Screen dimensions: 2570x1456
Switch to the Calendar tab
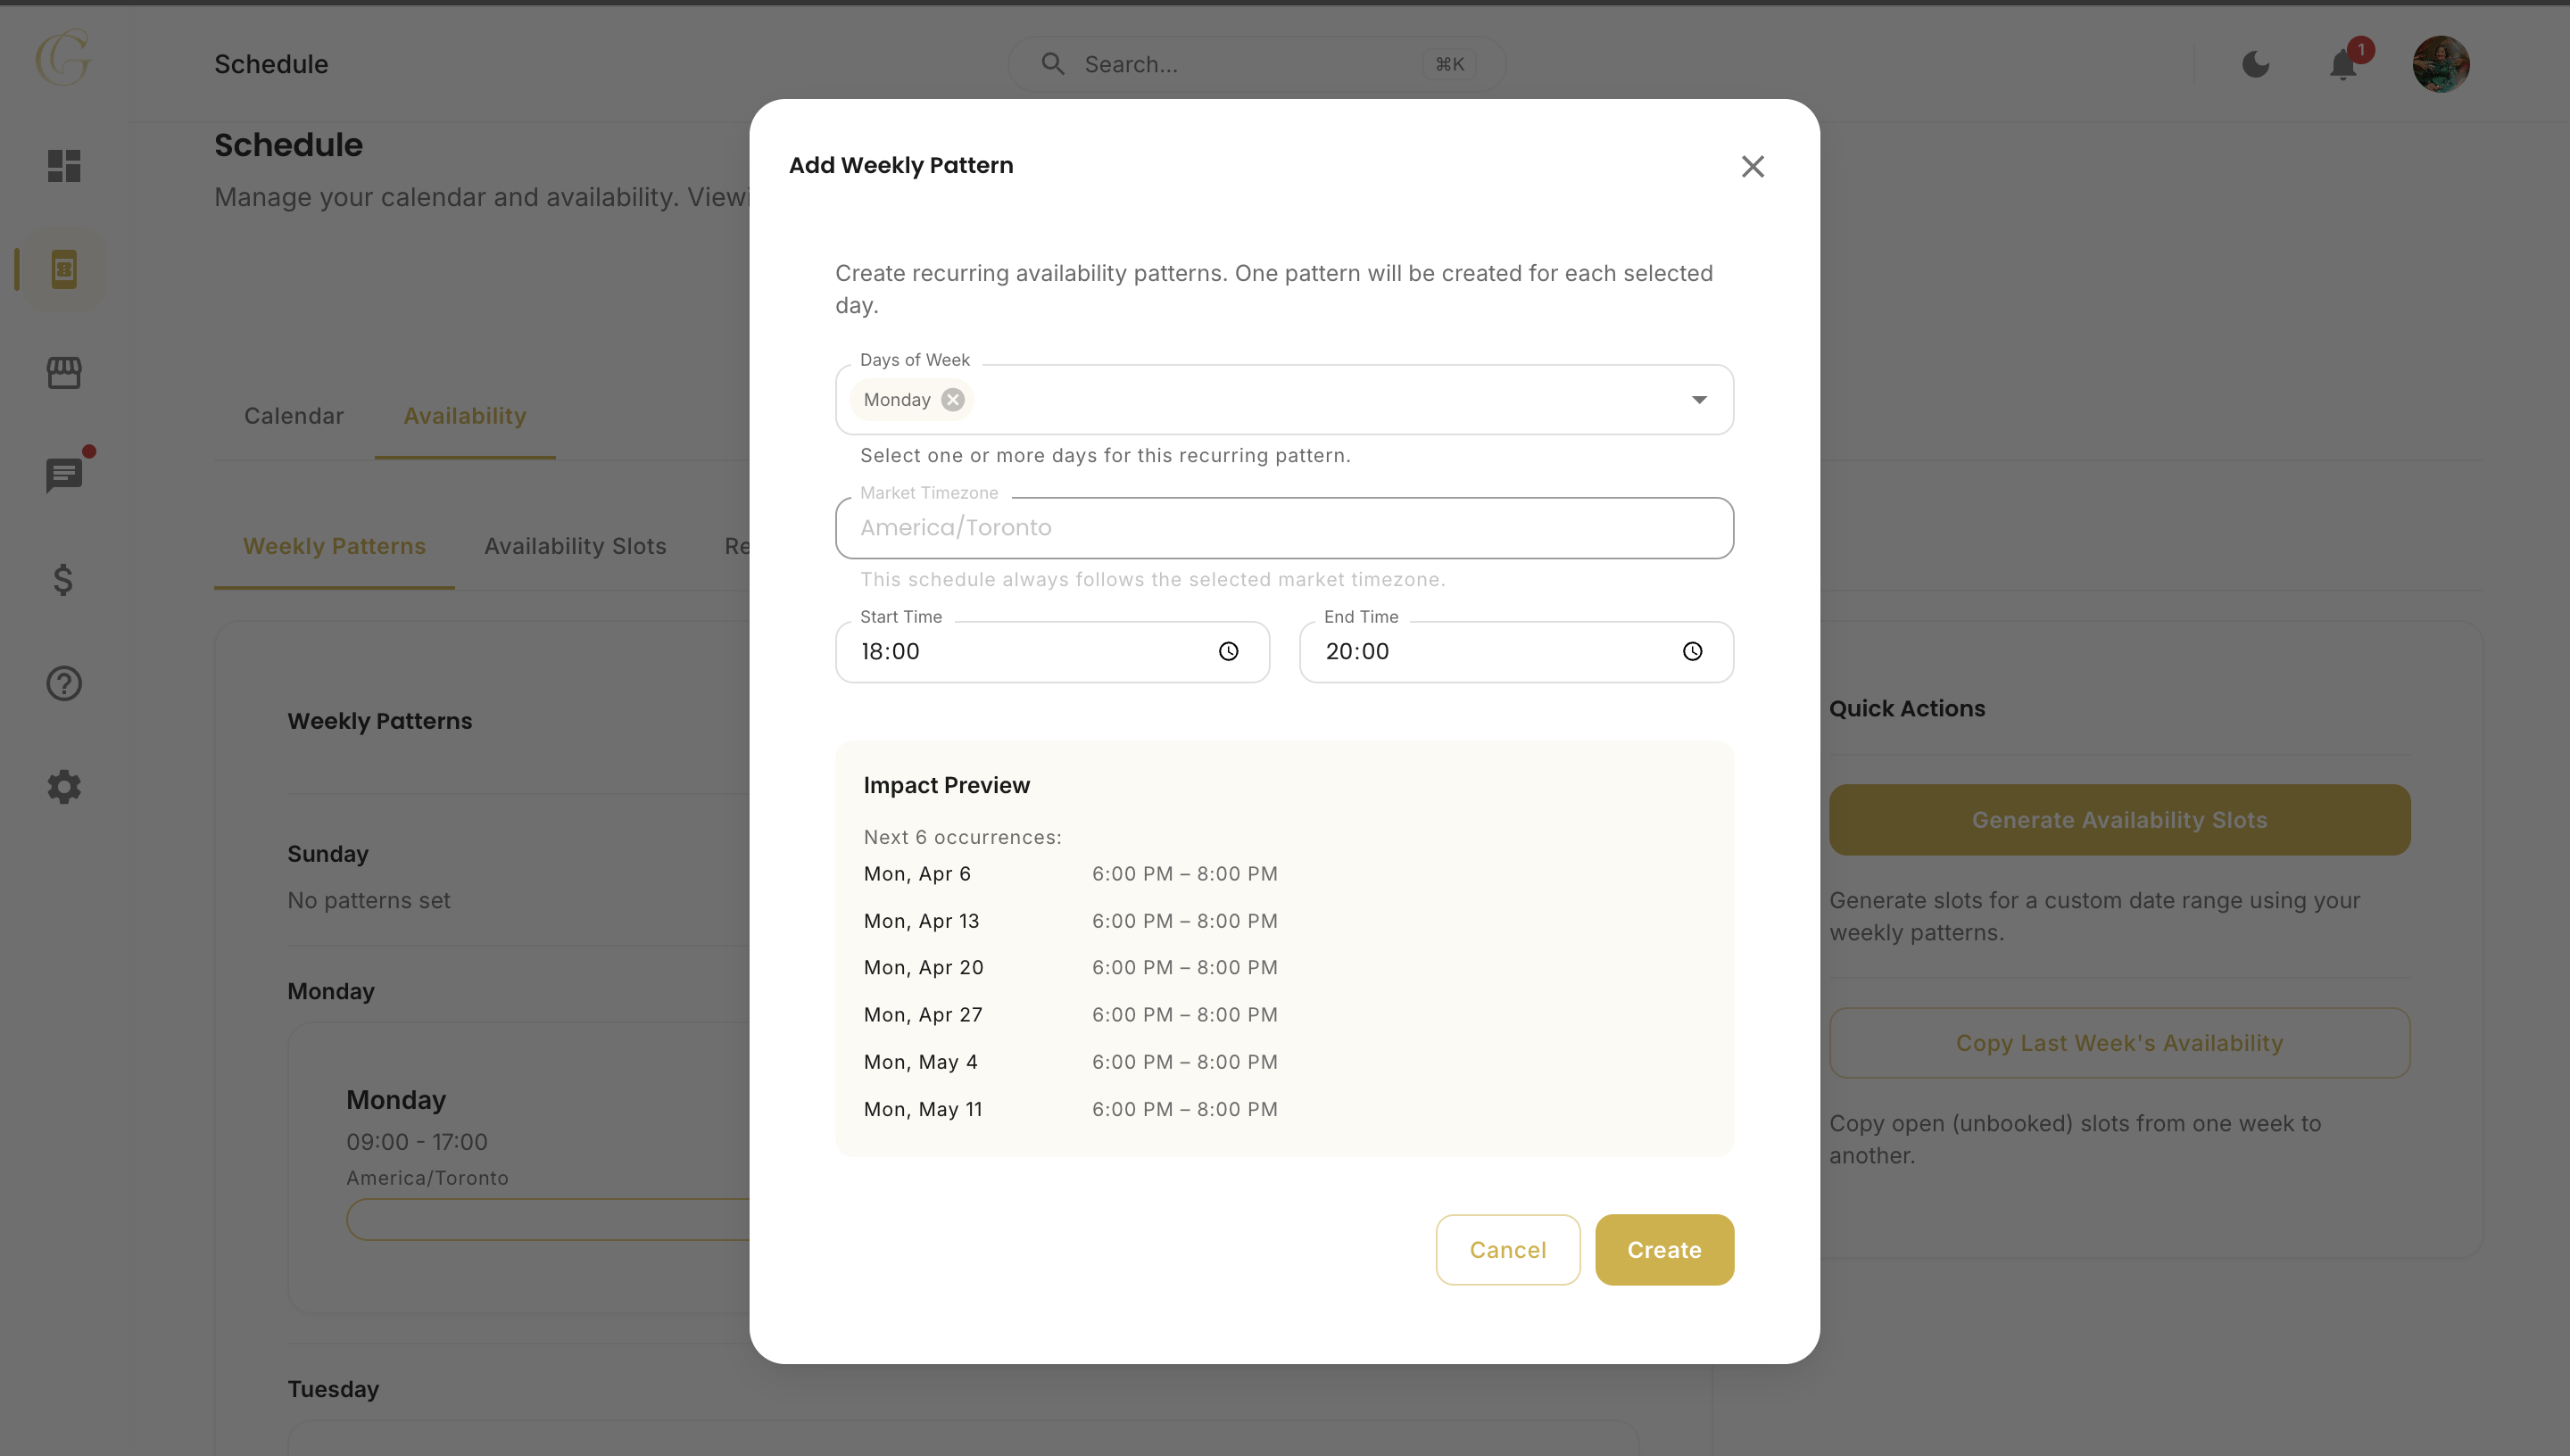tap(294, 416)
